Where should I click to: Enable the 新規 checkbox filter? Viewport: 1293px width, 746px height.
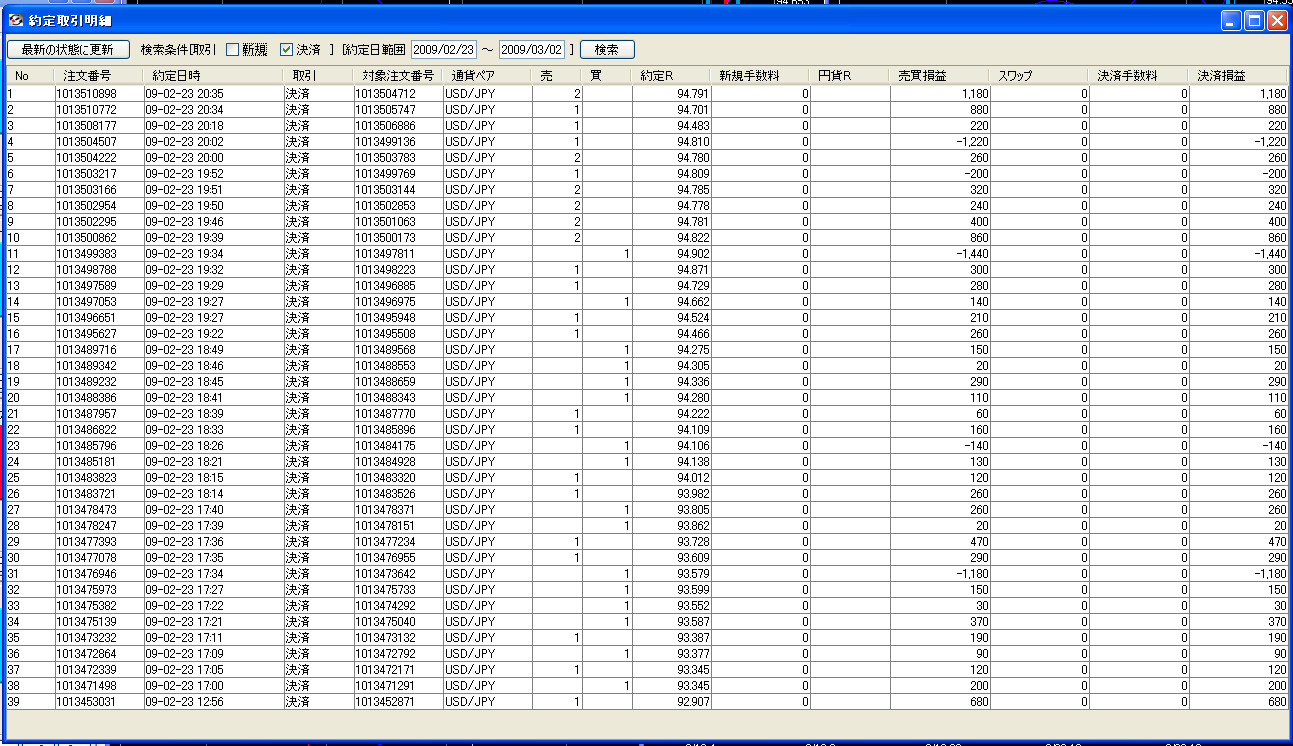233,49
